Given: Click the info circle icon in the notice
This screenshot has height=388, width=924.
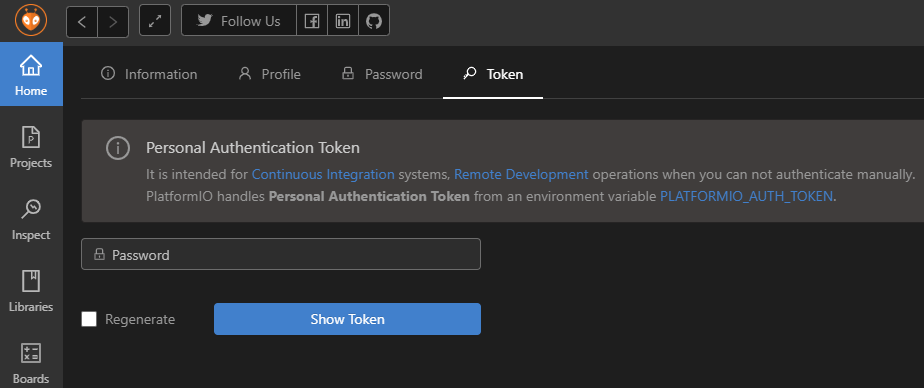Looking at the screenshot, I should coord(117,147).
